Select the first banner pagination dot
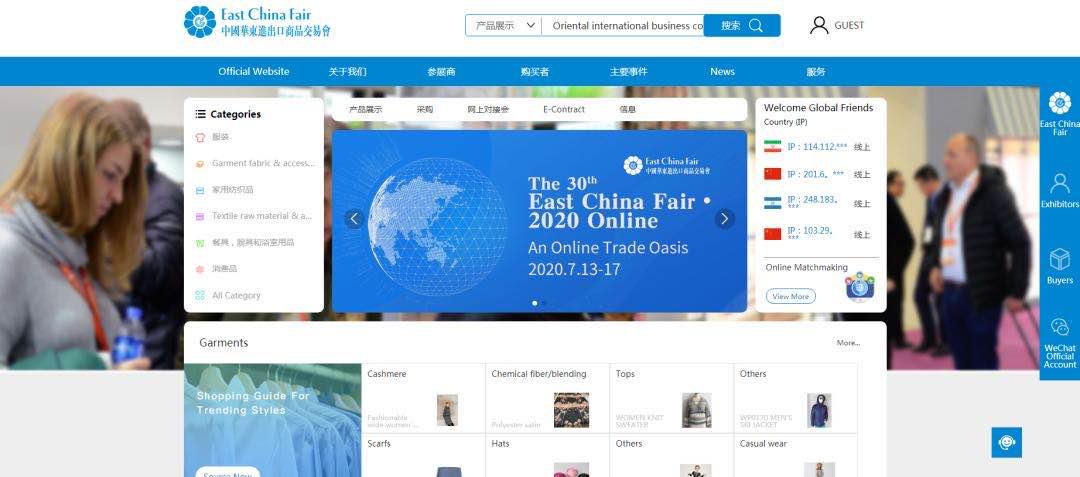The image size is (1080, 477). coord(535,303)
